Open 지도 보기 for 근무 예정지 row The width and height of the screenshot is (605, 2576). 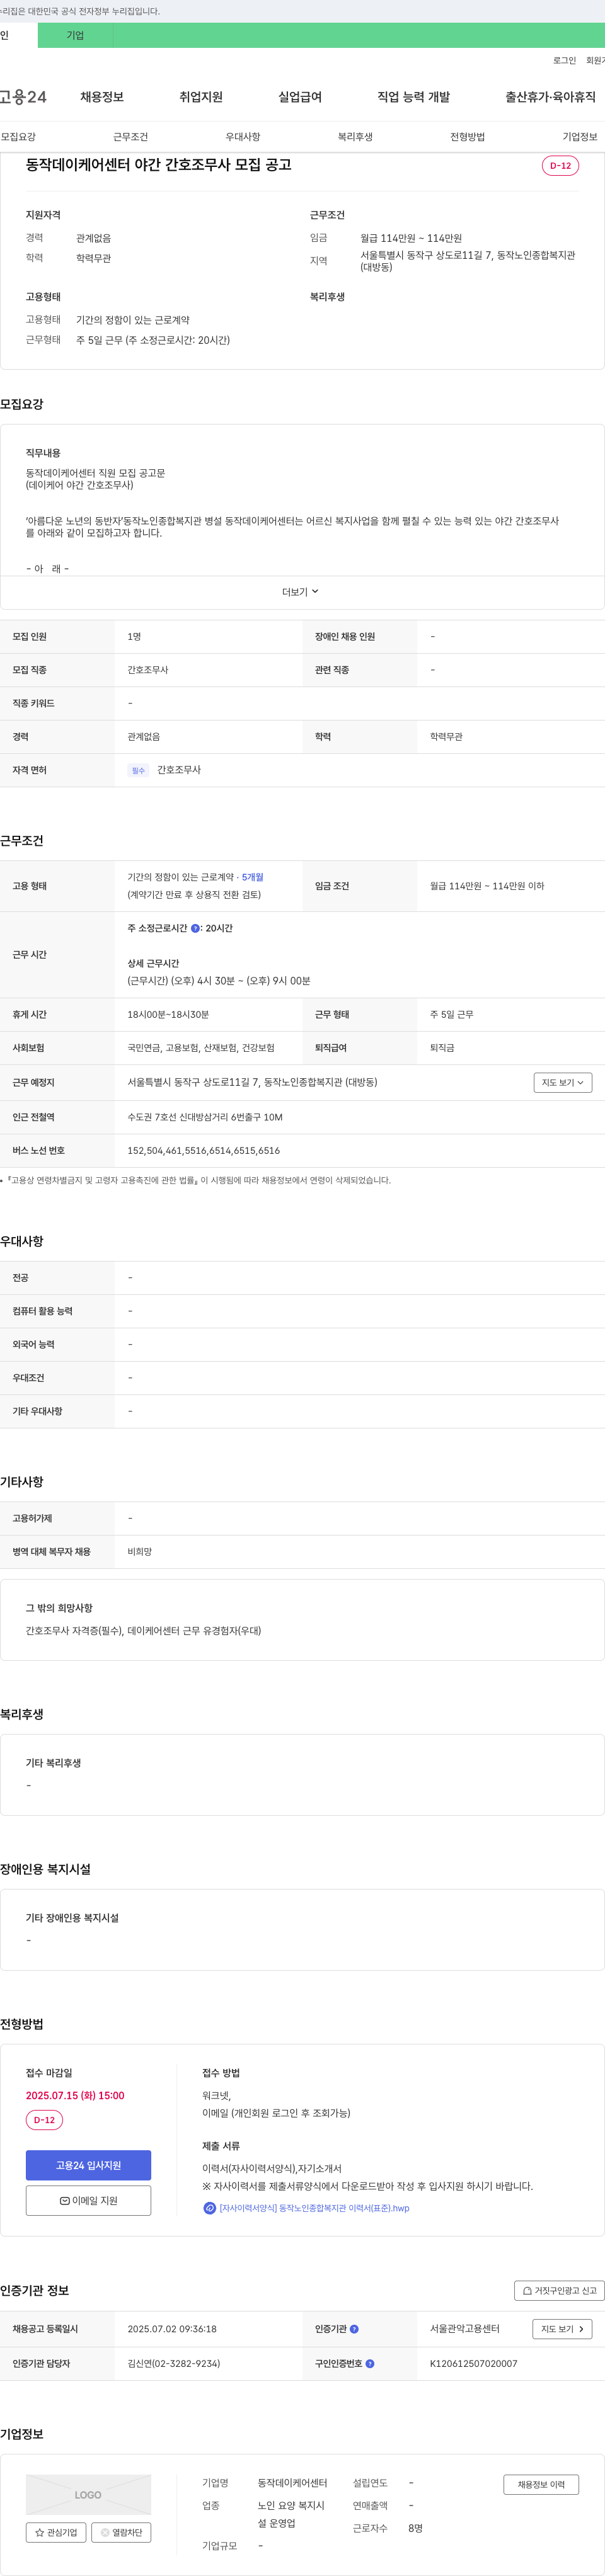(x=562, y=1083)
